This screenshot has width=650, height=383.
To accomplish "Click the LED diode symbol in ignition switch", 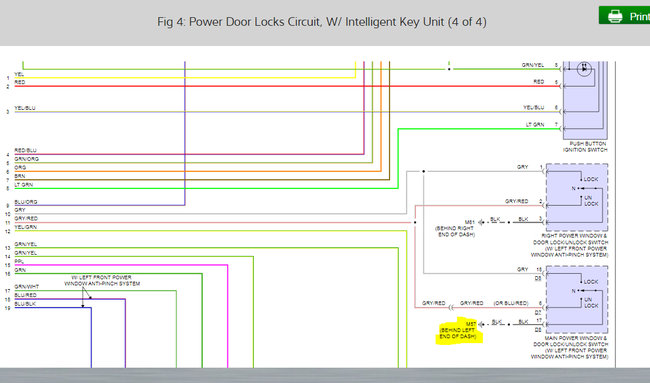I will [x=584, y=69].
